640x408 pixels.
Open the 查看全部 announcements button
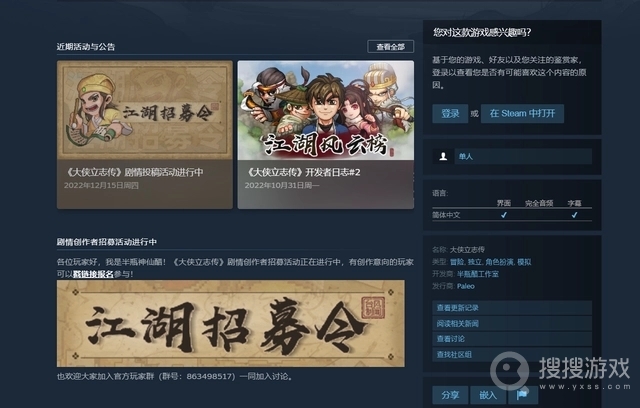391,47
